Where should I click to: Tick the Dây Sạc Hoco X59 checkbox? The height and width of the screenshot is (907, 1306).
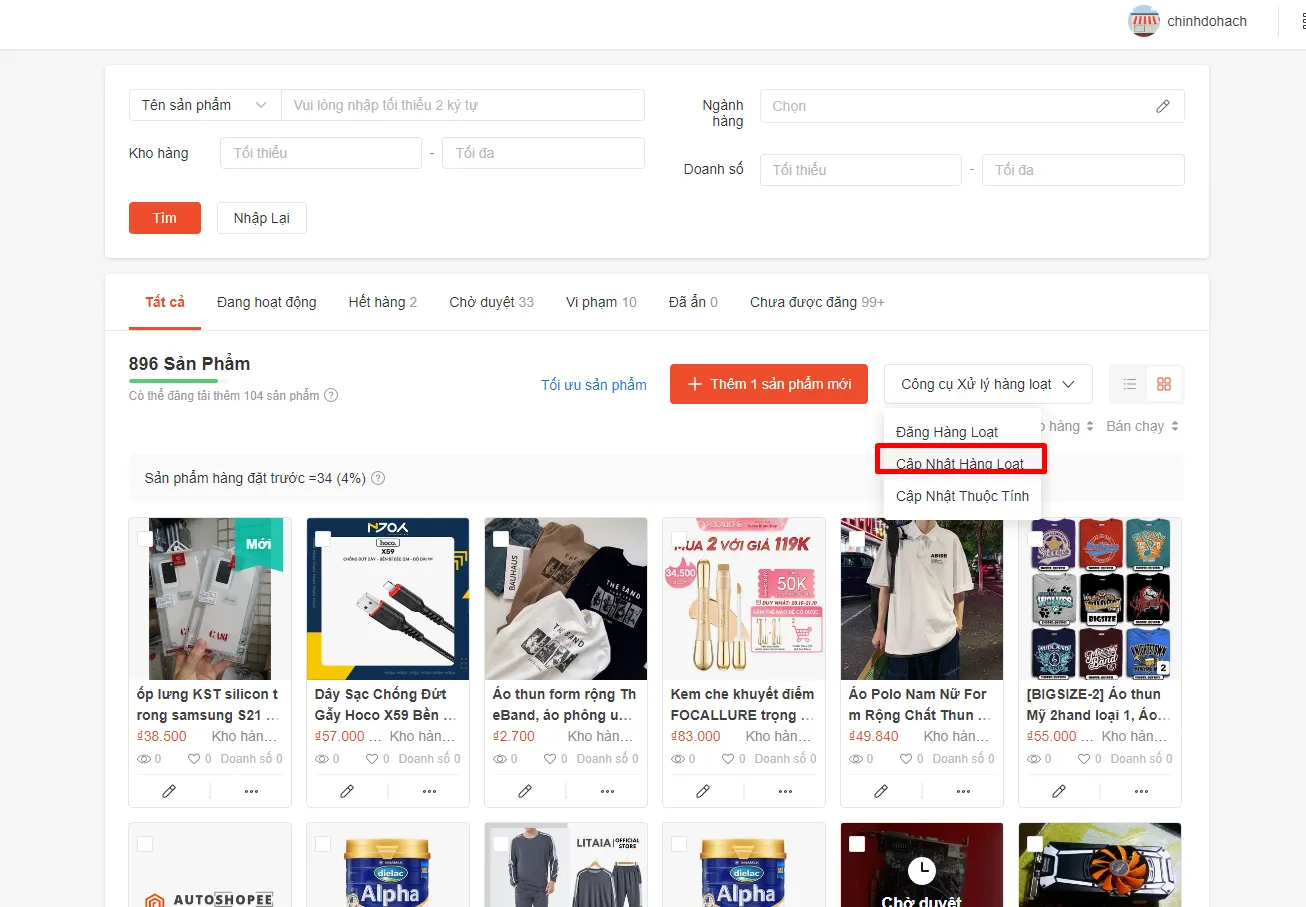323,538
